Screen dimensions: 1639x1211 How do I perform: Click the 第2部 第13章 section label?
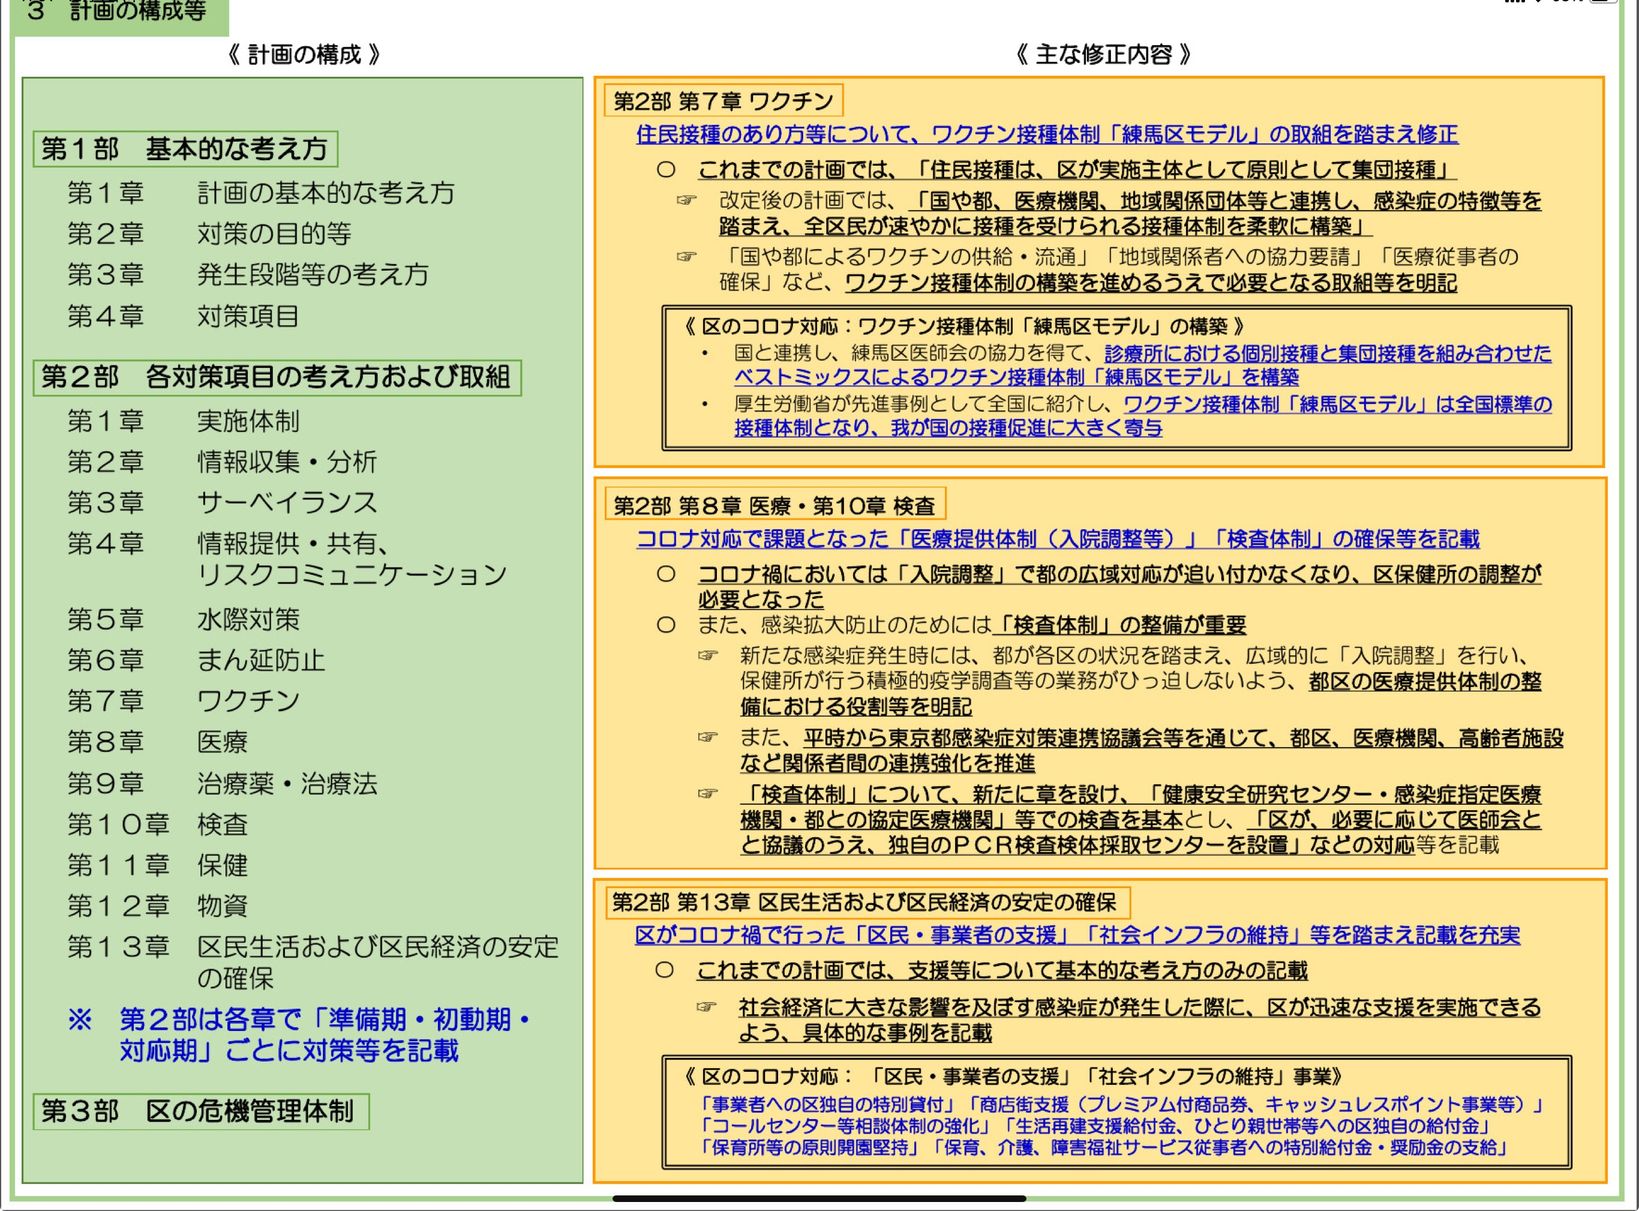[864, 902]
